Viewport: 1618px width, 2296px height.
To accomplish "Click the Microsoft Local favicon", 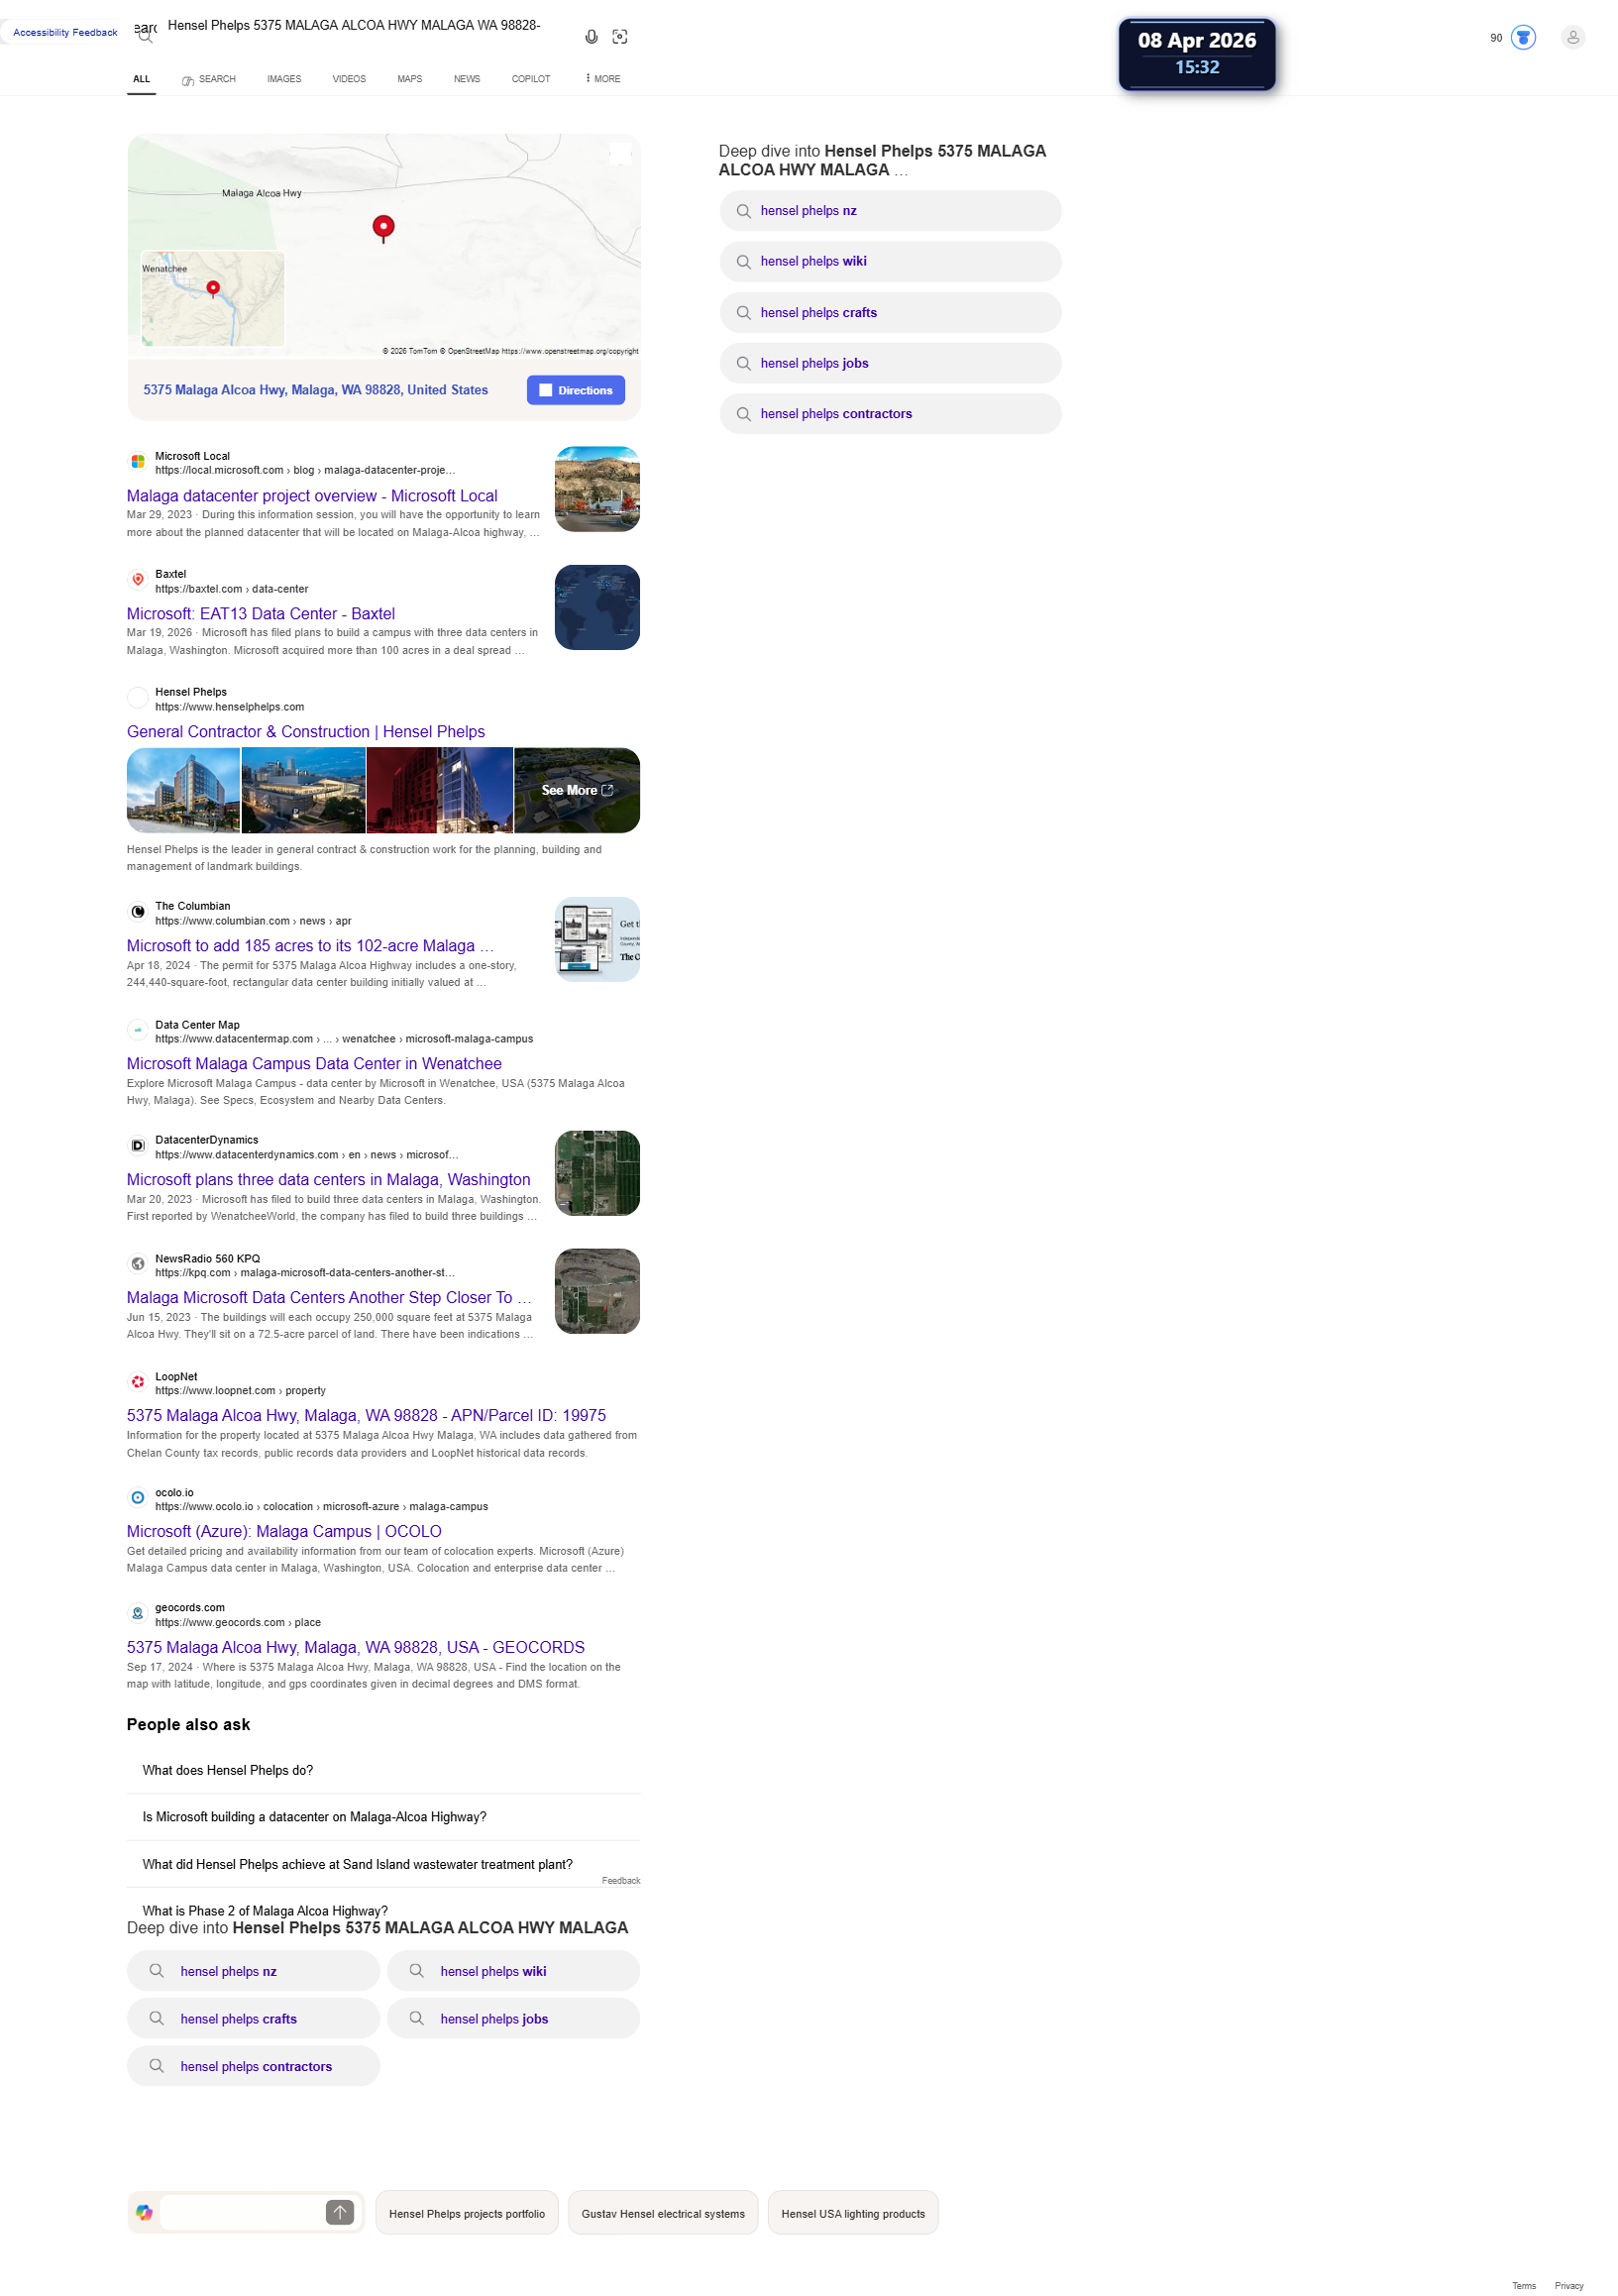I will coord(138,462).
